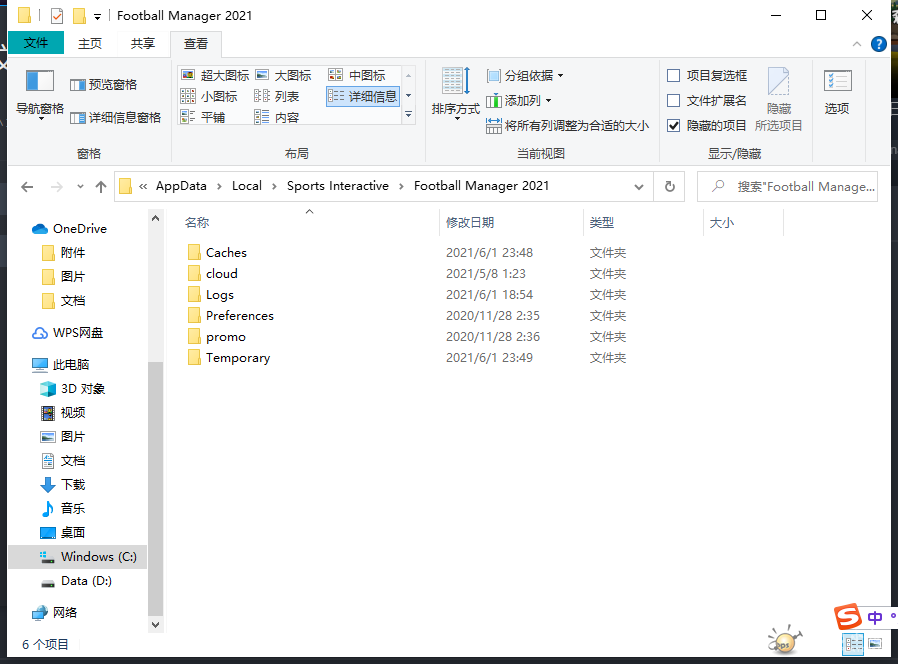Open the recent locations dropdown arrow
This screenshot has height=664, width=898.
[x=80, y=187]
